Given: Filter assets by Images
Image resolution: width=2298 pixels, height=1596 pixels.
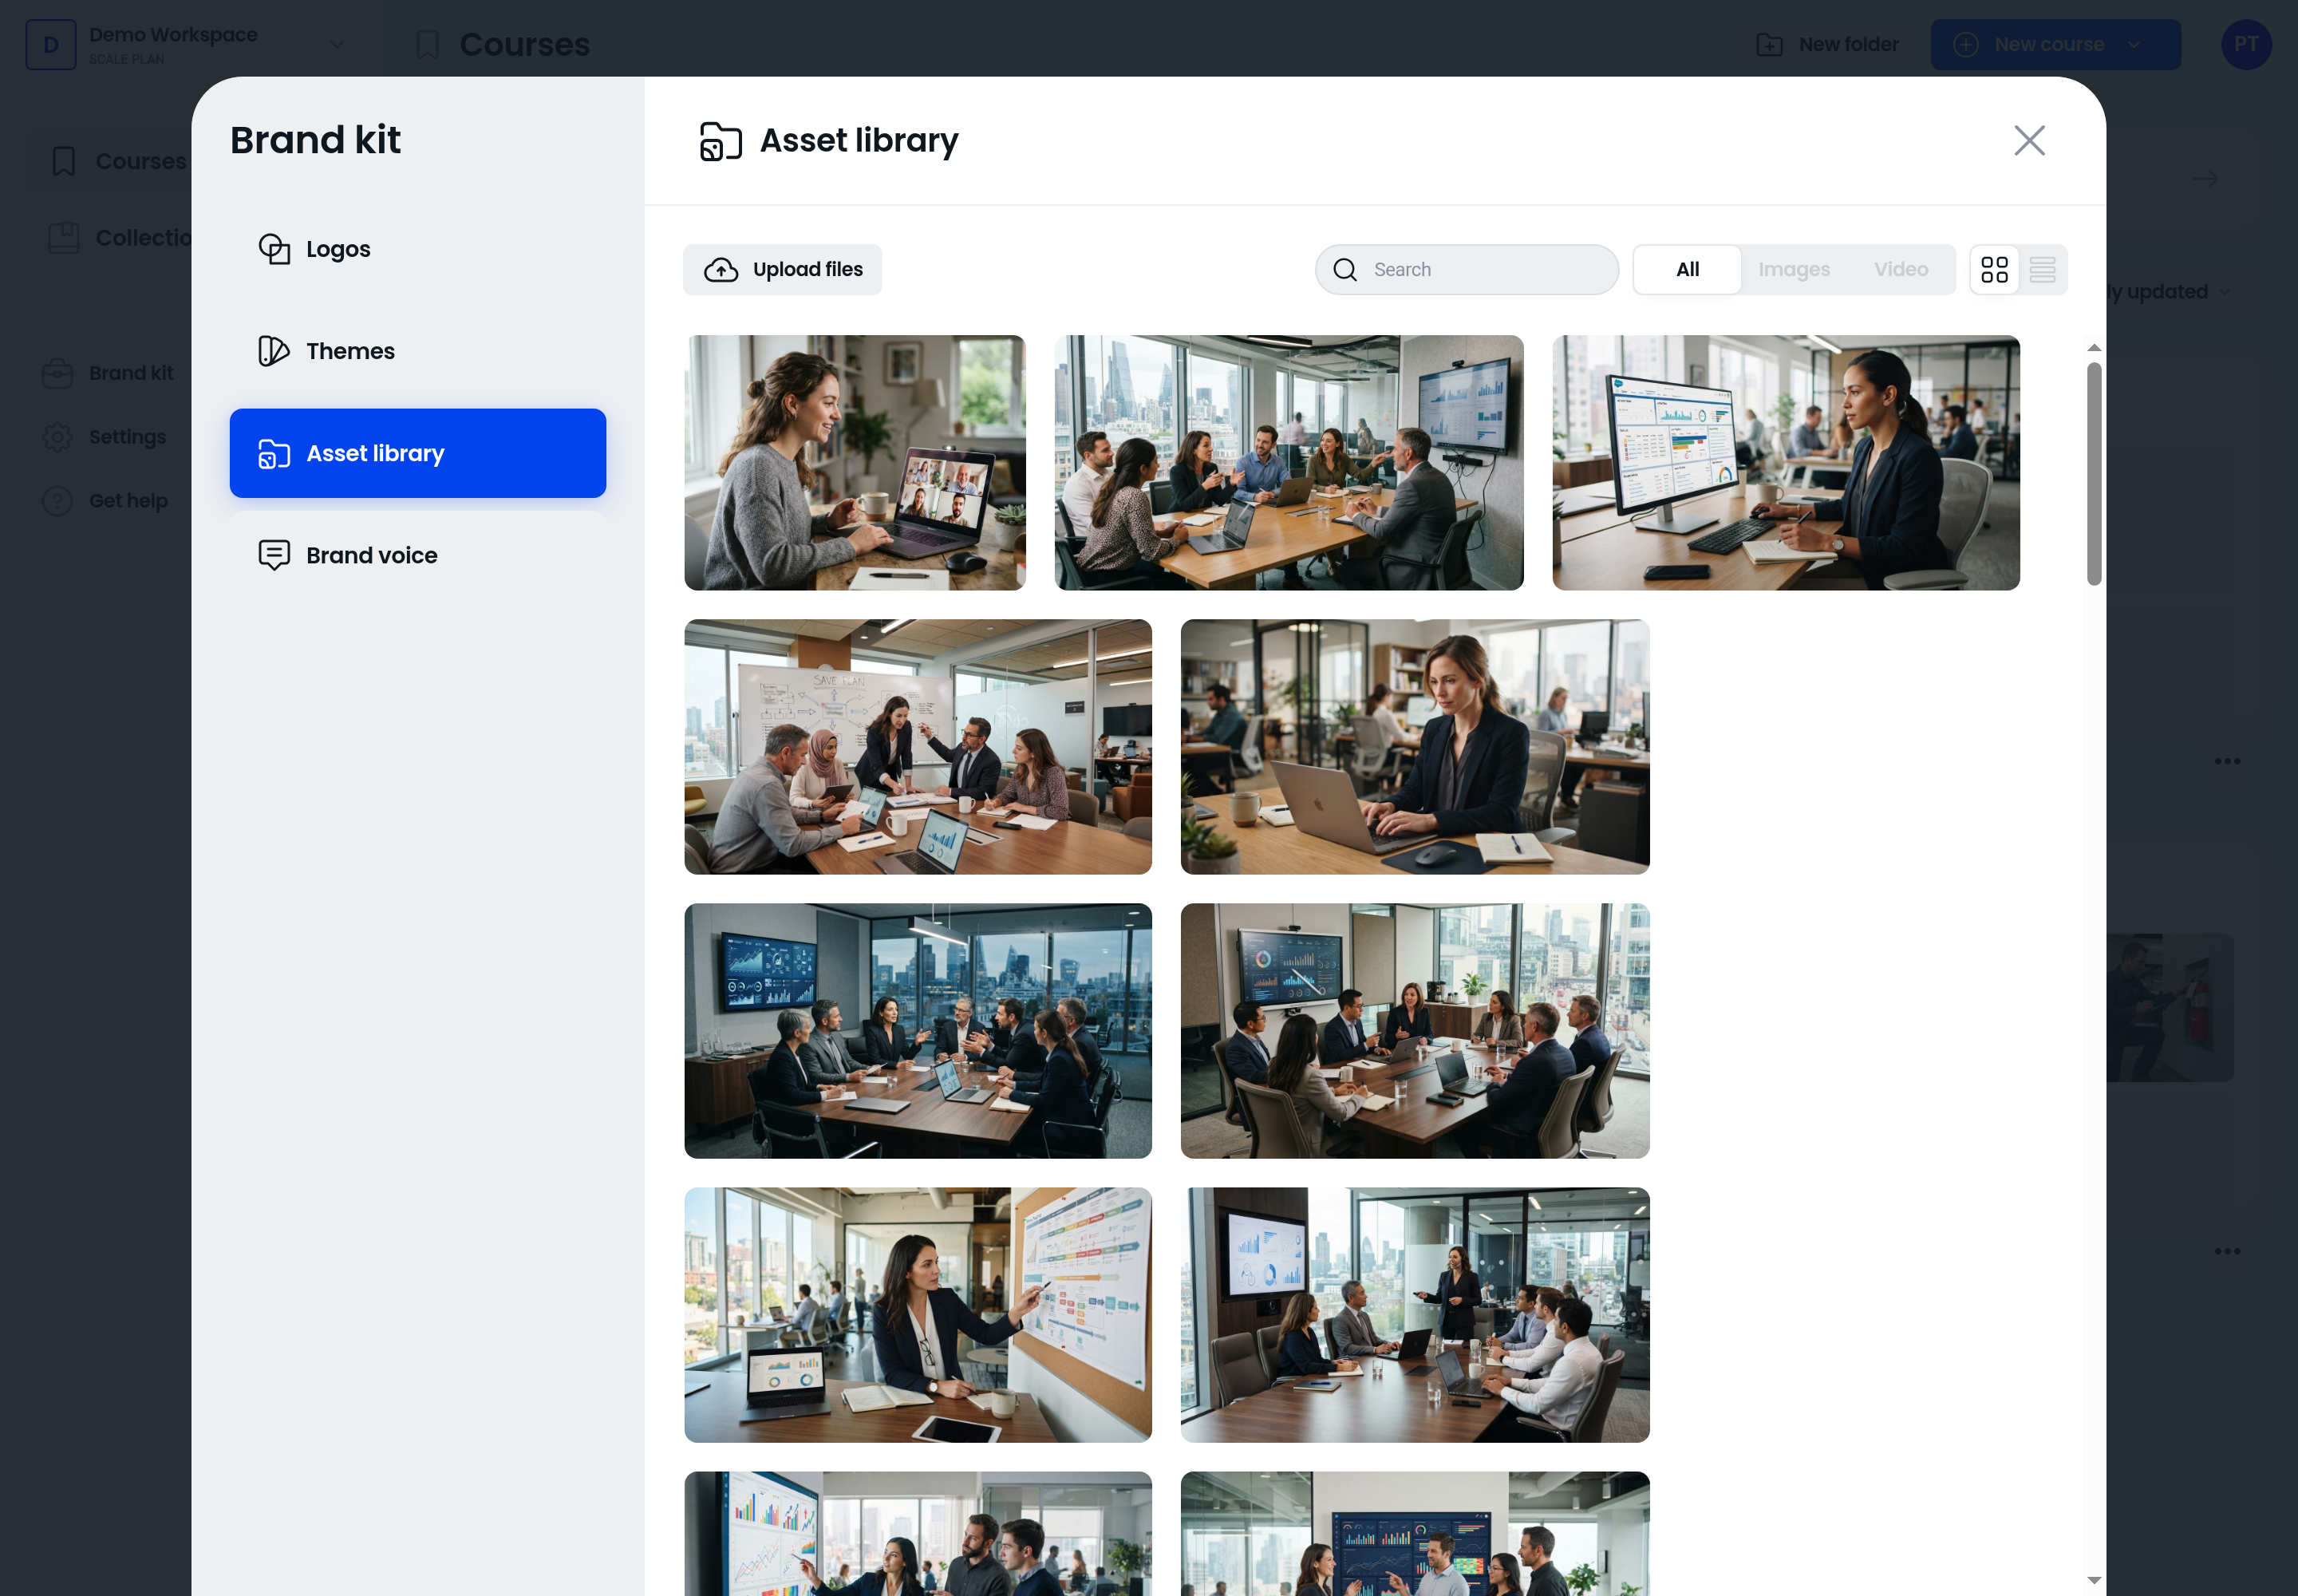Looking at the screenshot, I should pos(1793,269).
